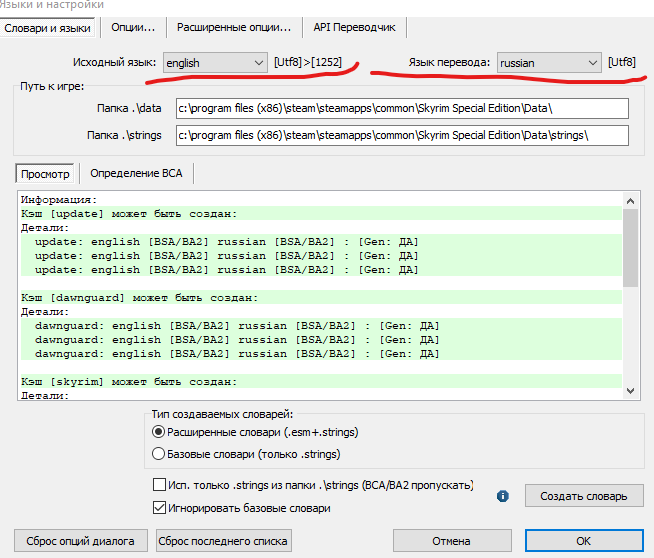
Task: Click the blue info icon beside Создать словарь
Action: 503,496
